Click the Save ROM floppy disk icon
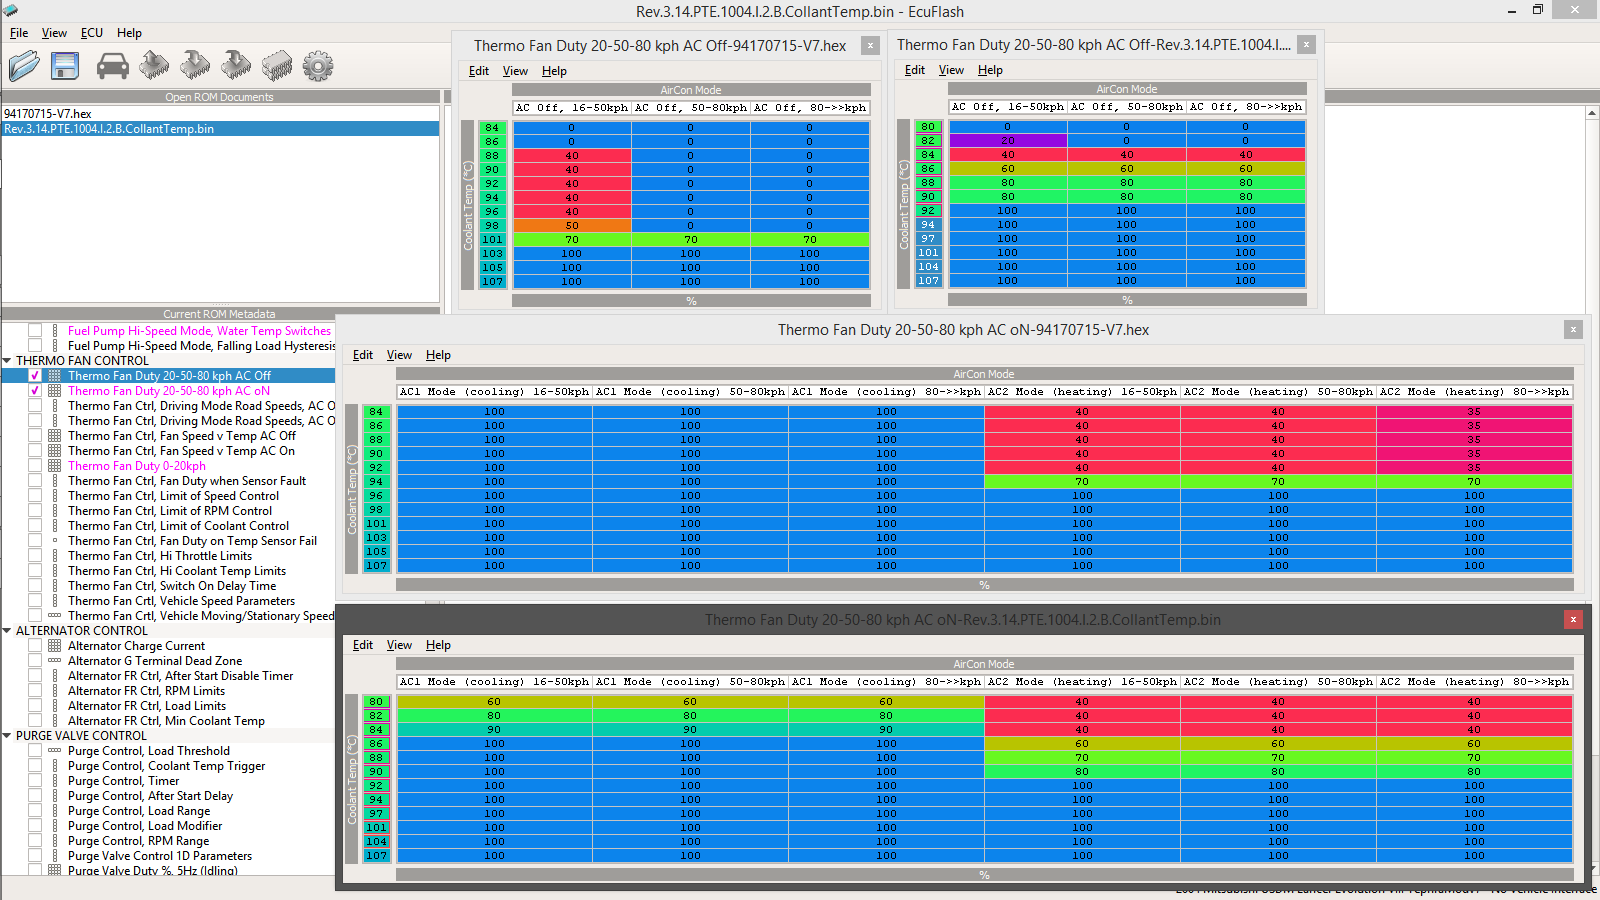1600x900 pixels. 65,66
